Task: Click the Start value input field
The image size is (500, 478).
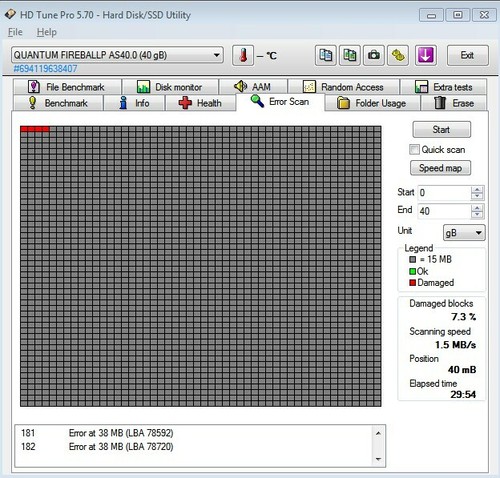Action: [x=444, y=193]
